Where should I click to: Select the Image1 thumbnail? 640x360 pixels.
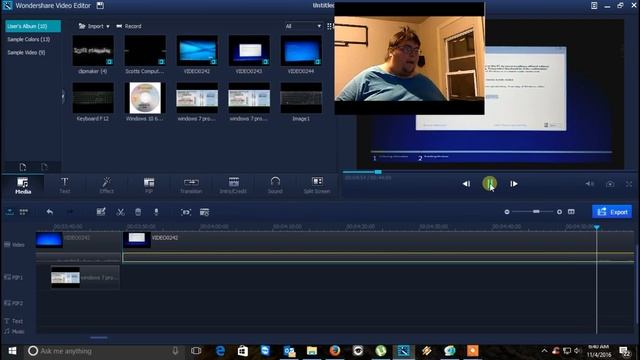[x=301, y=98]
